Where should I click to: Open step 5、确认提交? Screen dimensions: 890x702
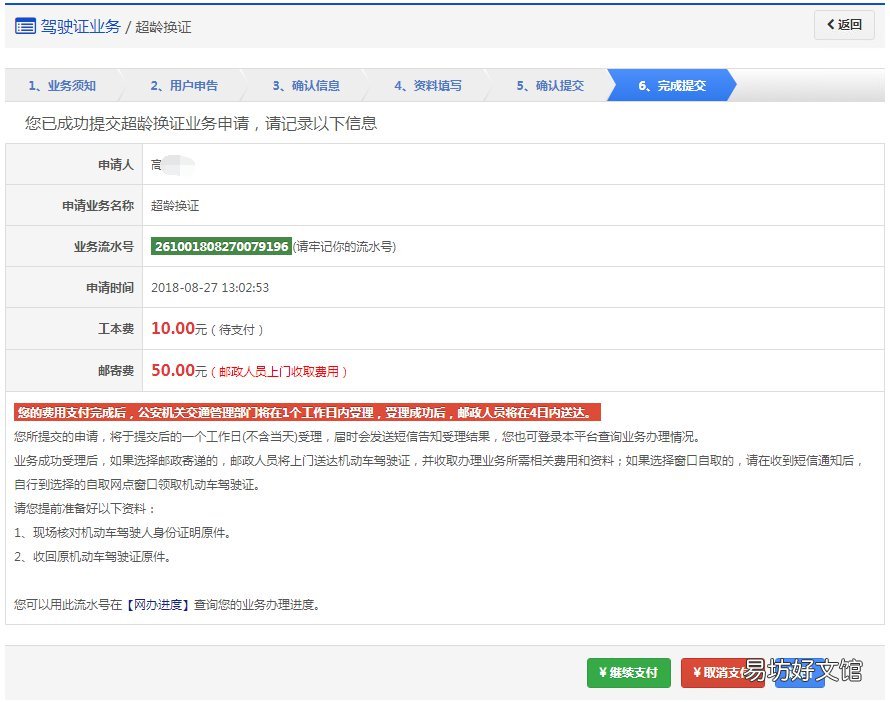click(x=550, y=86)
